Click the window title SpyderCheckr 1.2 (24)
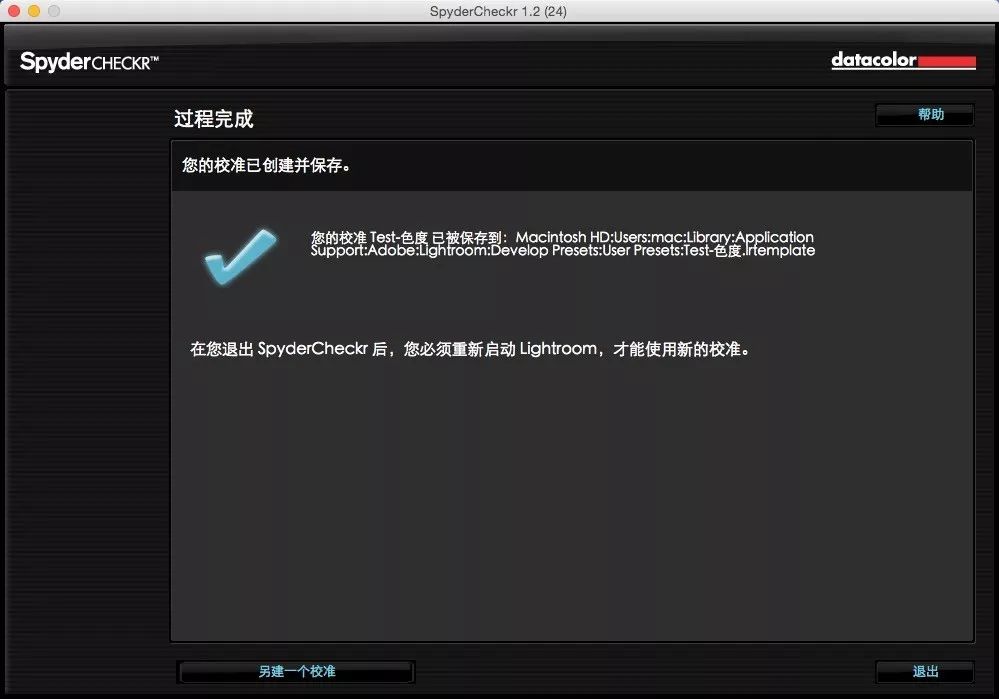Image resolution: width=999 pixels, height=699 pixels. (498, 11)
